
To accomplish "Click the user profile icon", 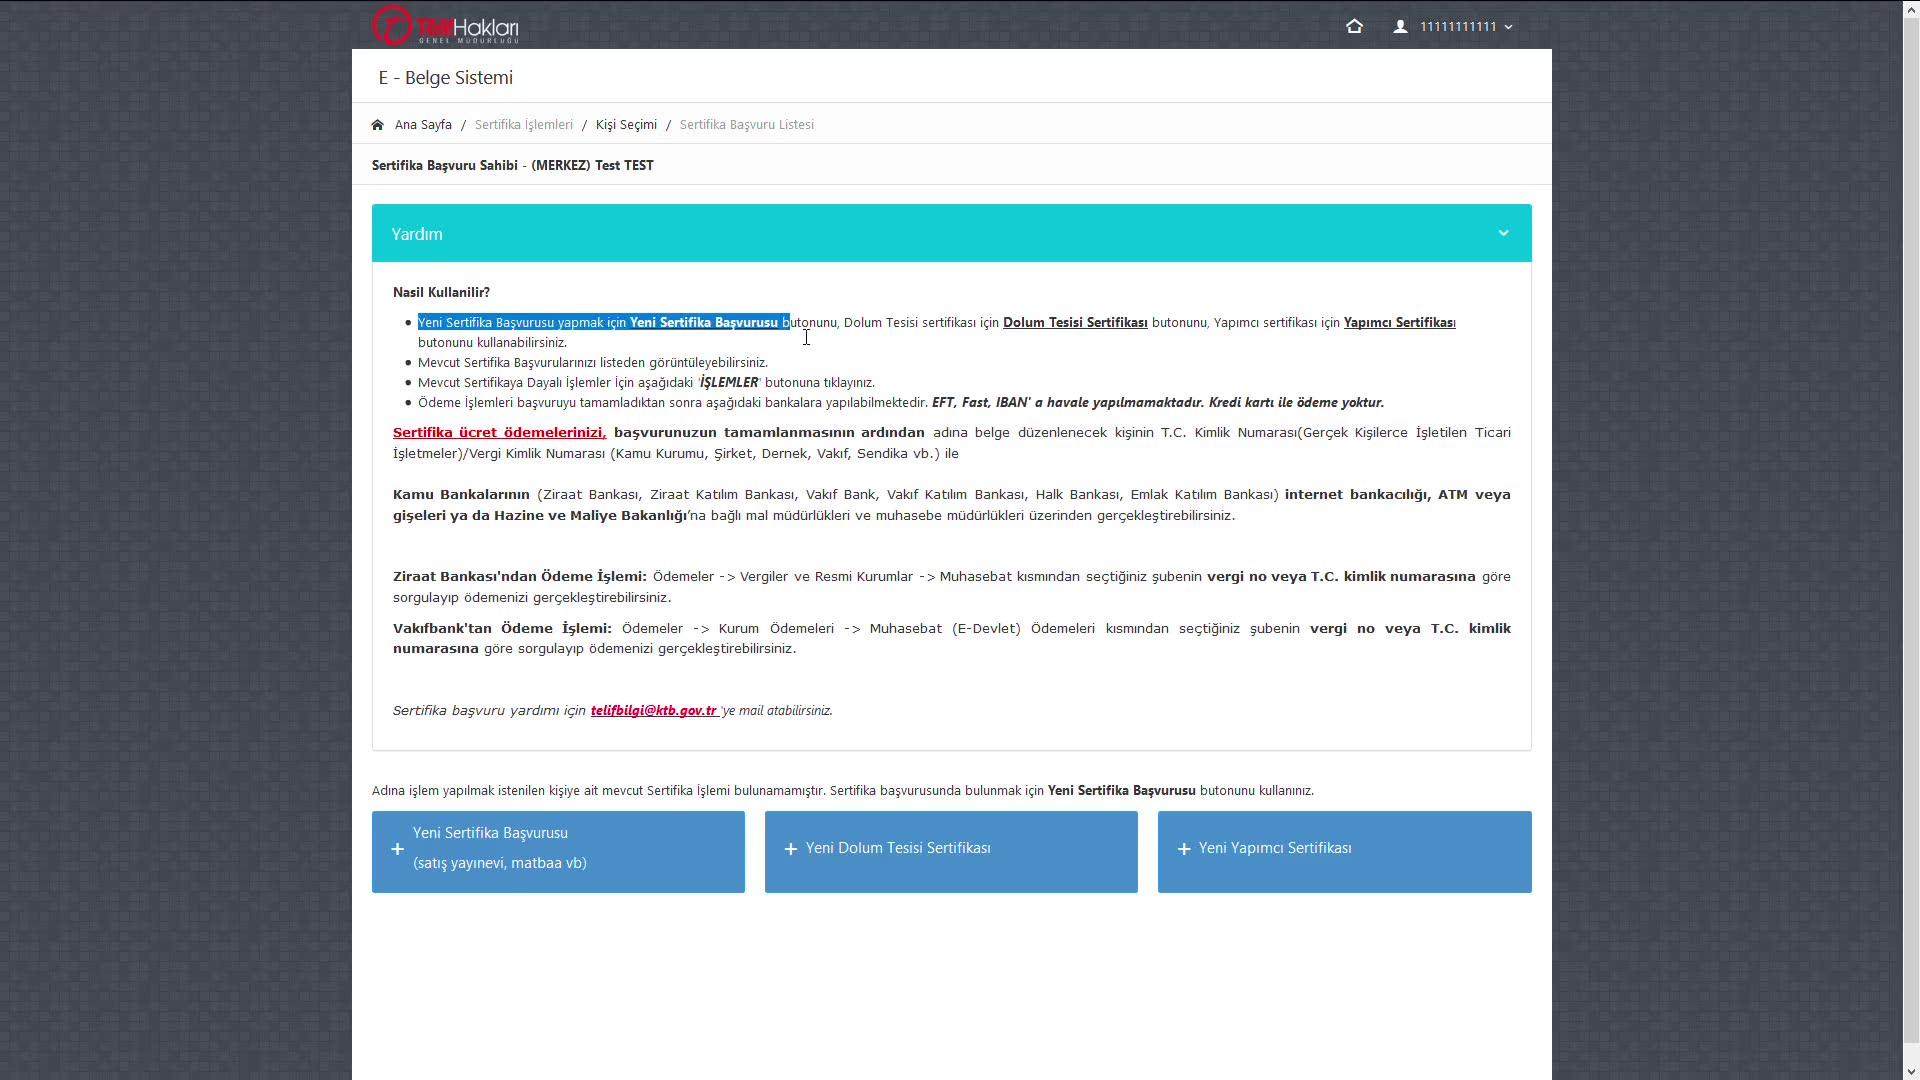I will click(x=1400, y=27).
